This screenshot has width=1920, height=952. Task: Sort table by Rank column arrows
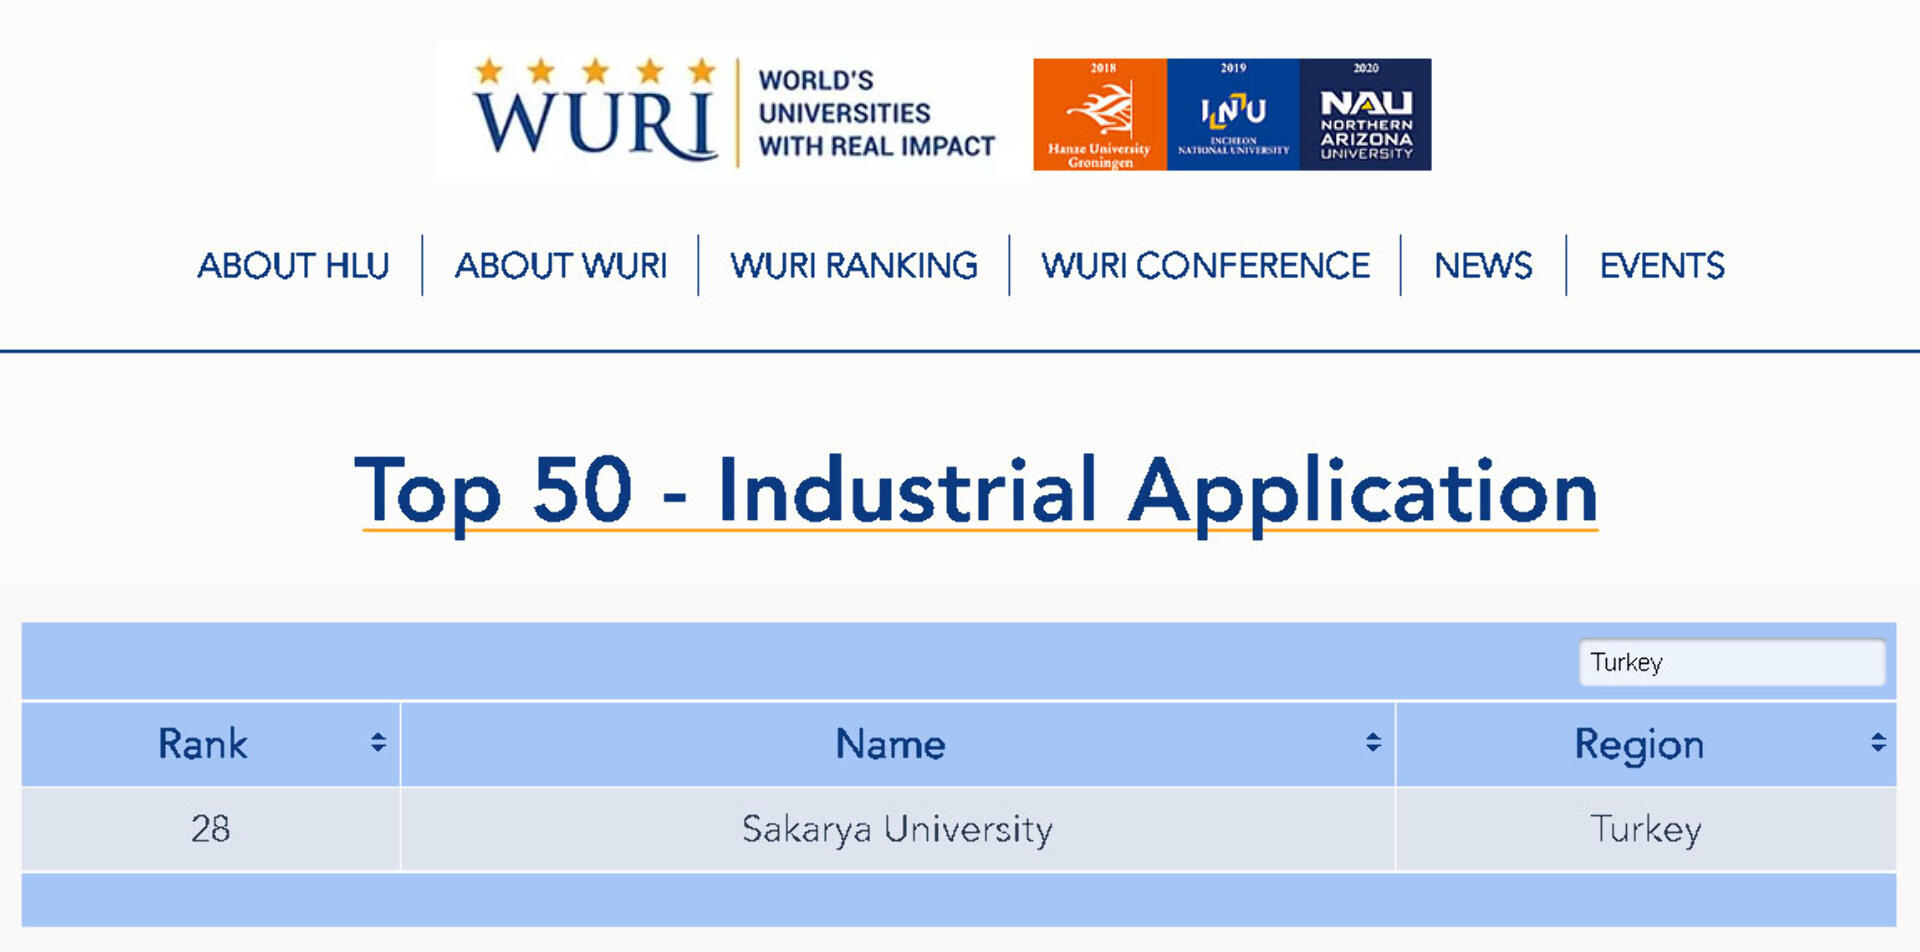pos(378,743)
